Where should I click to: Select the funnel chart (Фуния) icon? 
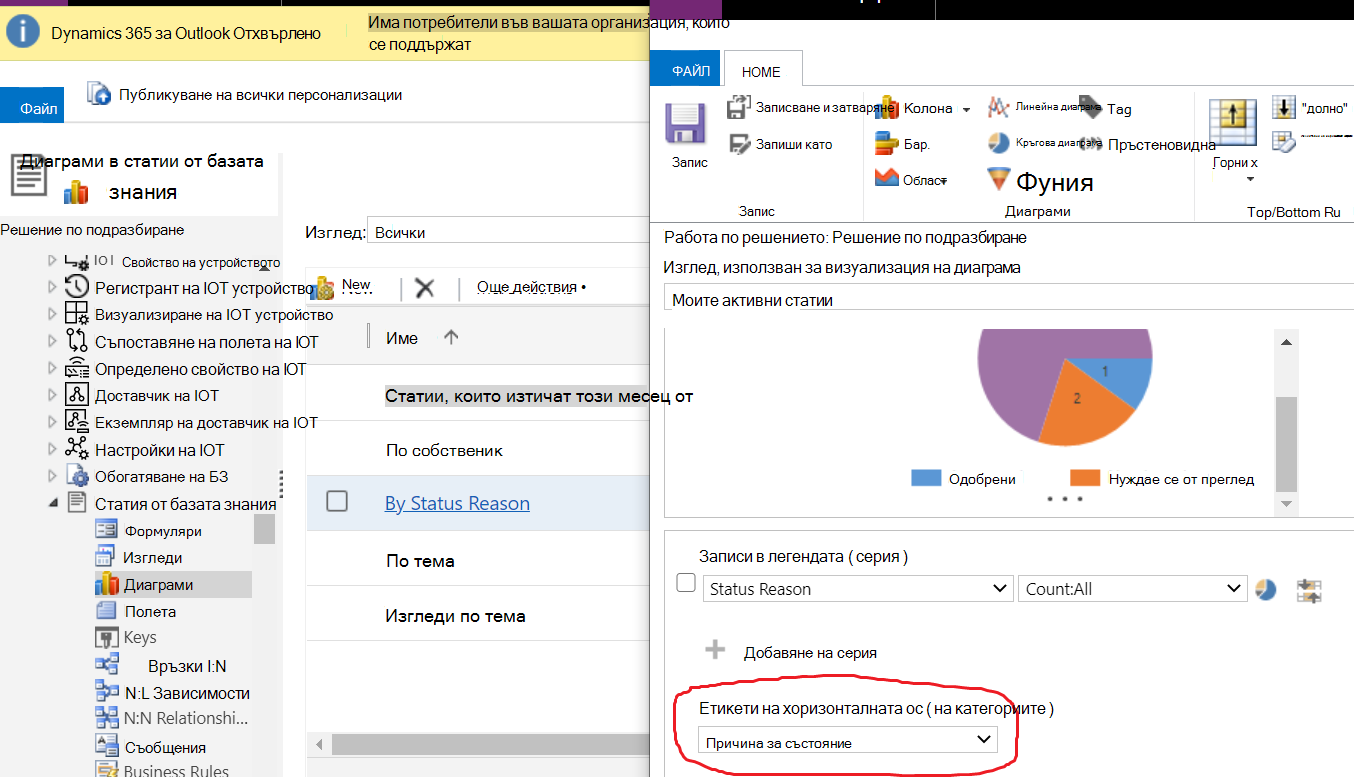point(998,179)
